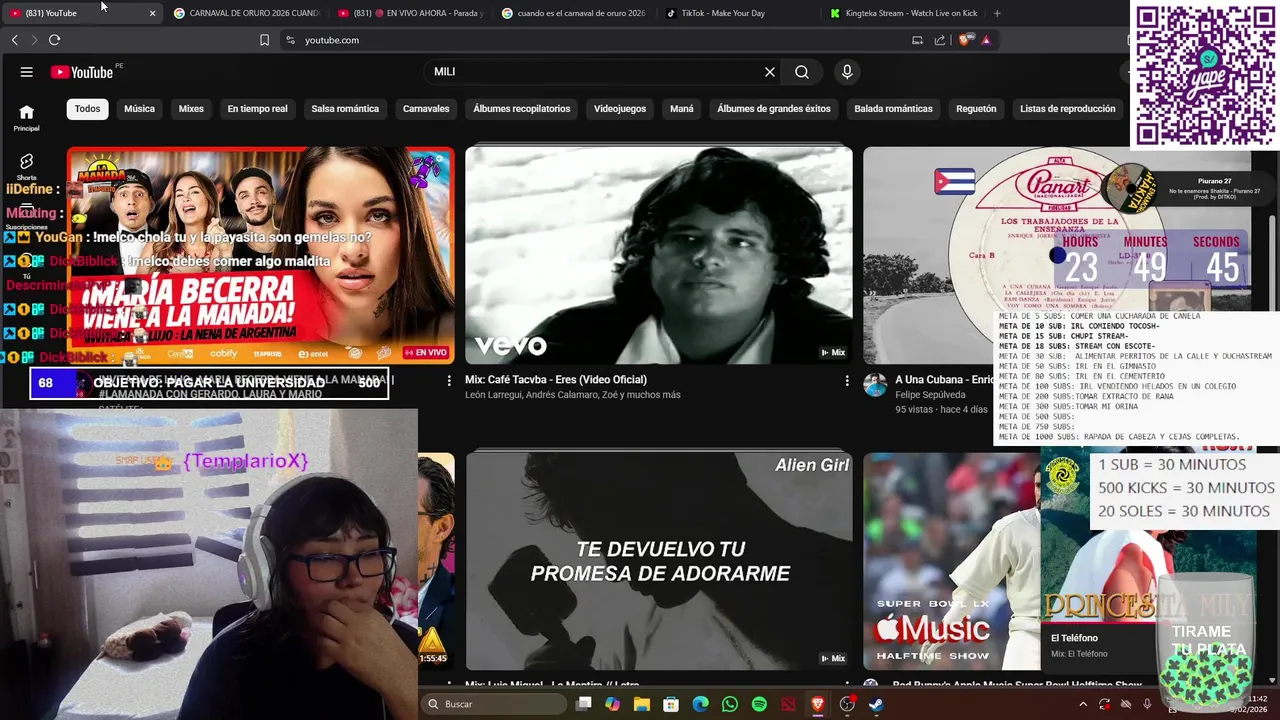Open more options for La Manada video
1280x720 pixels.
pos(449,380)
